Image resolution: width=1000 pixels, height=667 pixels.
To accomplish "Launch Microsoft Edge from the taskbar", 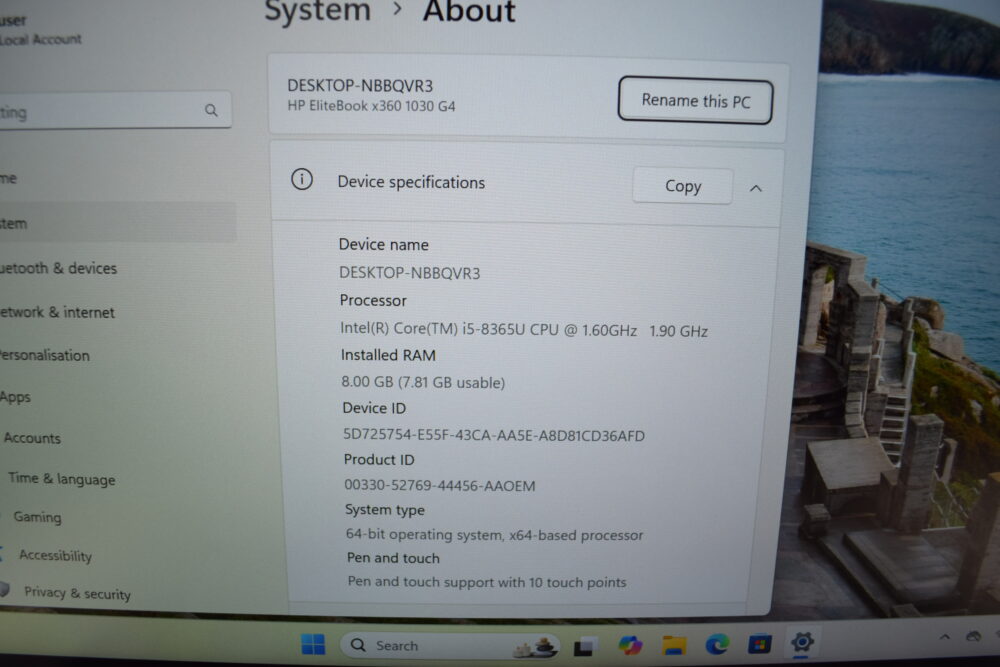I will [x=717, y=645].
